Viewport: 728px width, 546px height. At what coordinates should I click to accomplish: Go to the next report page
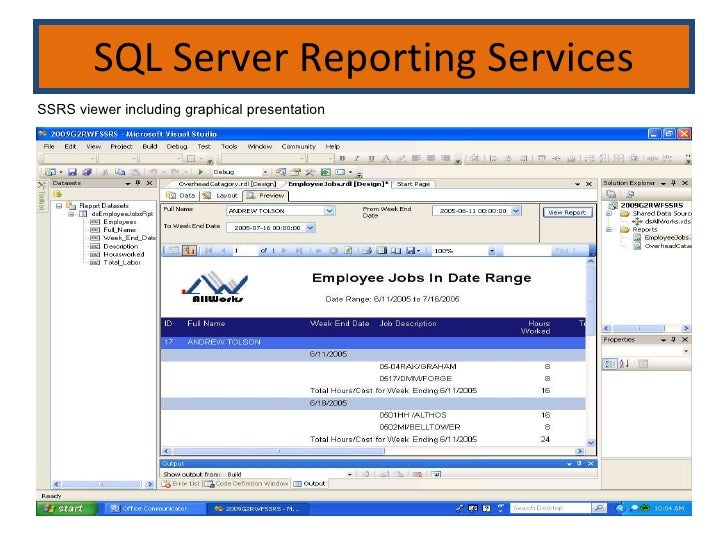click(284, 251)
